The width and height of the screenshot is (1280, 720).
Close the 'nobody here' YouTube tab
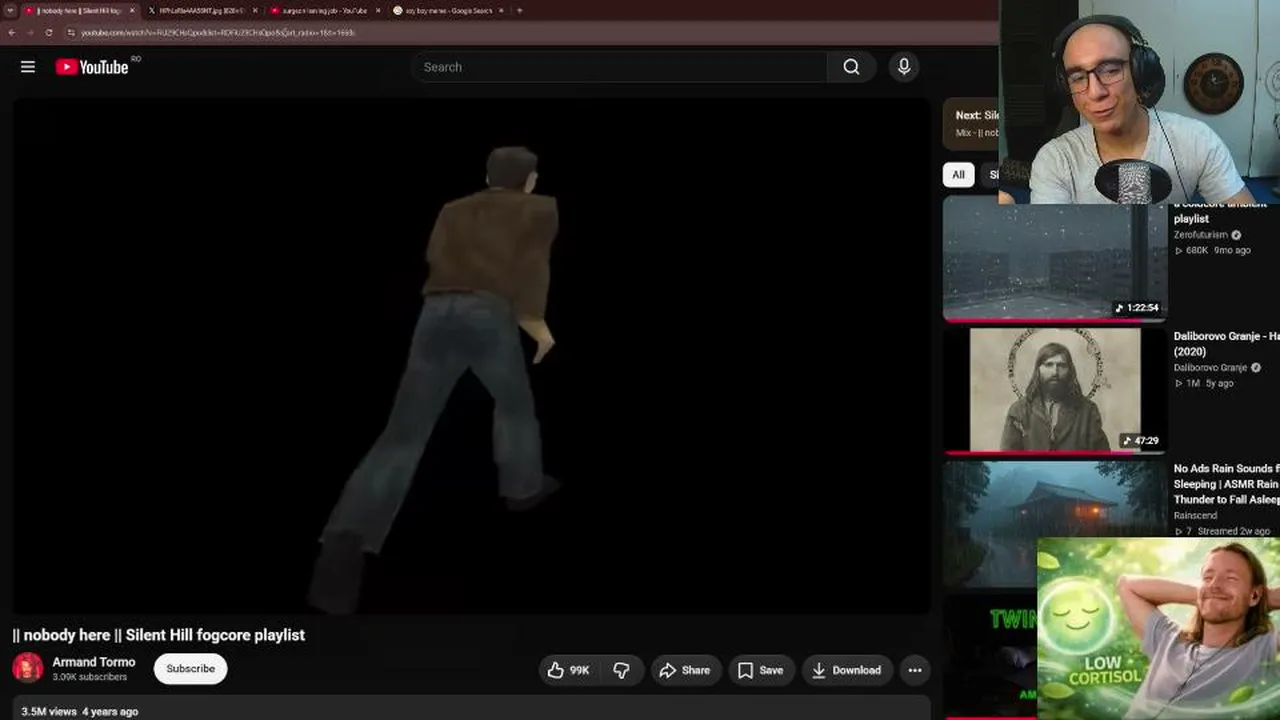(x=132, y=11)
